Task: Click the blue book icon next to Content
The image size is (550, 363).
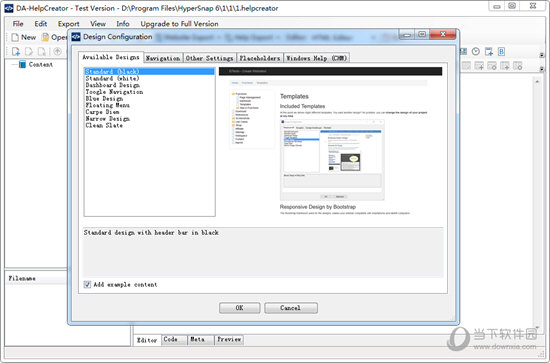Action: tap(22, 65)
